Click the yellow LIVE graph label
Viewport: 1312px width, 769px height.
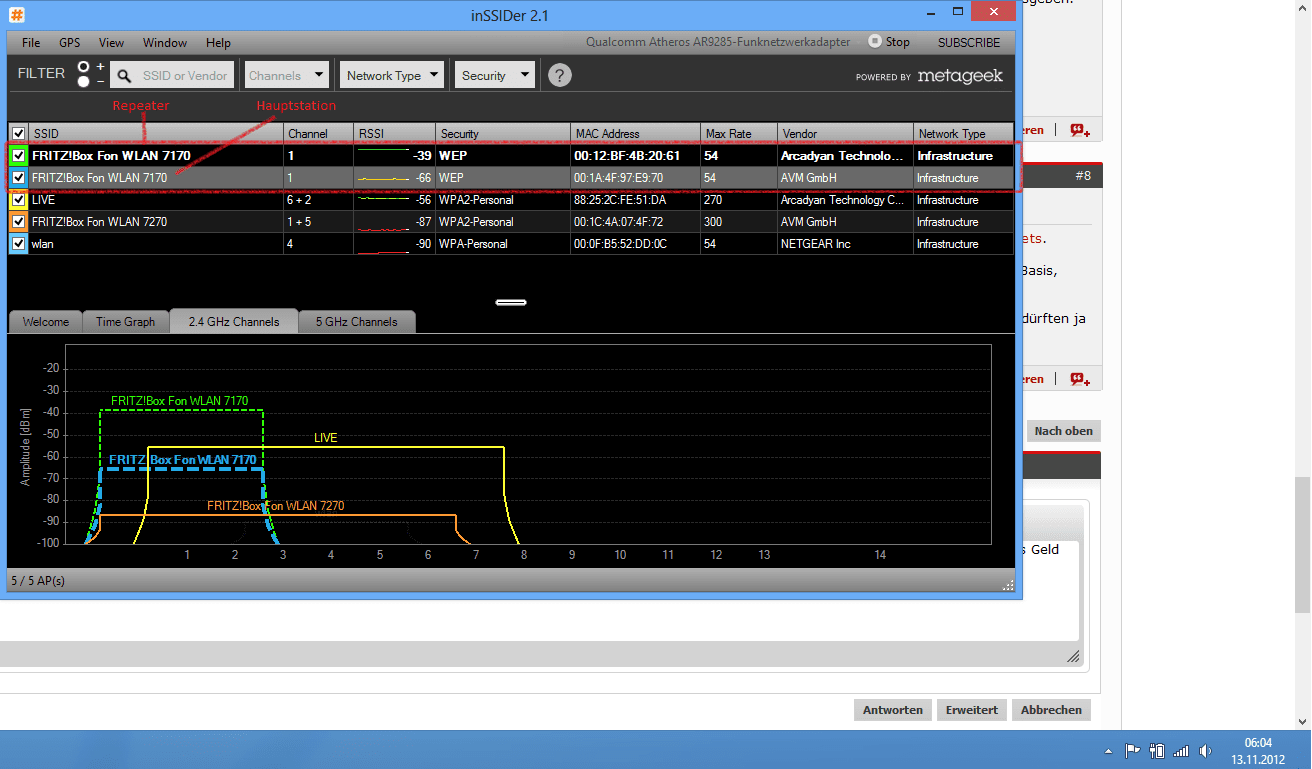point(326,438)
